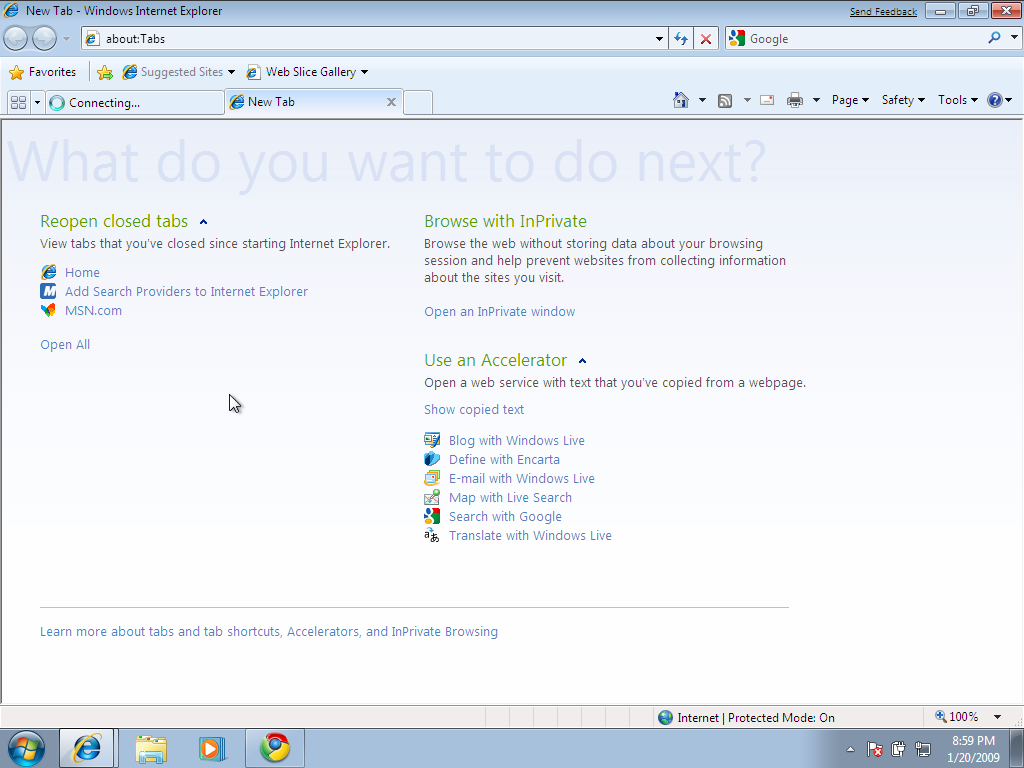Viewport: 1024px width, 768px height.
Task: Reopen the MSN.com closed tab
Action: (93, 310)
